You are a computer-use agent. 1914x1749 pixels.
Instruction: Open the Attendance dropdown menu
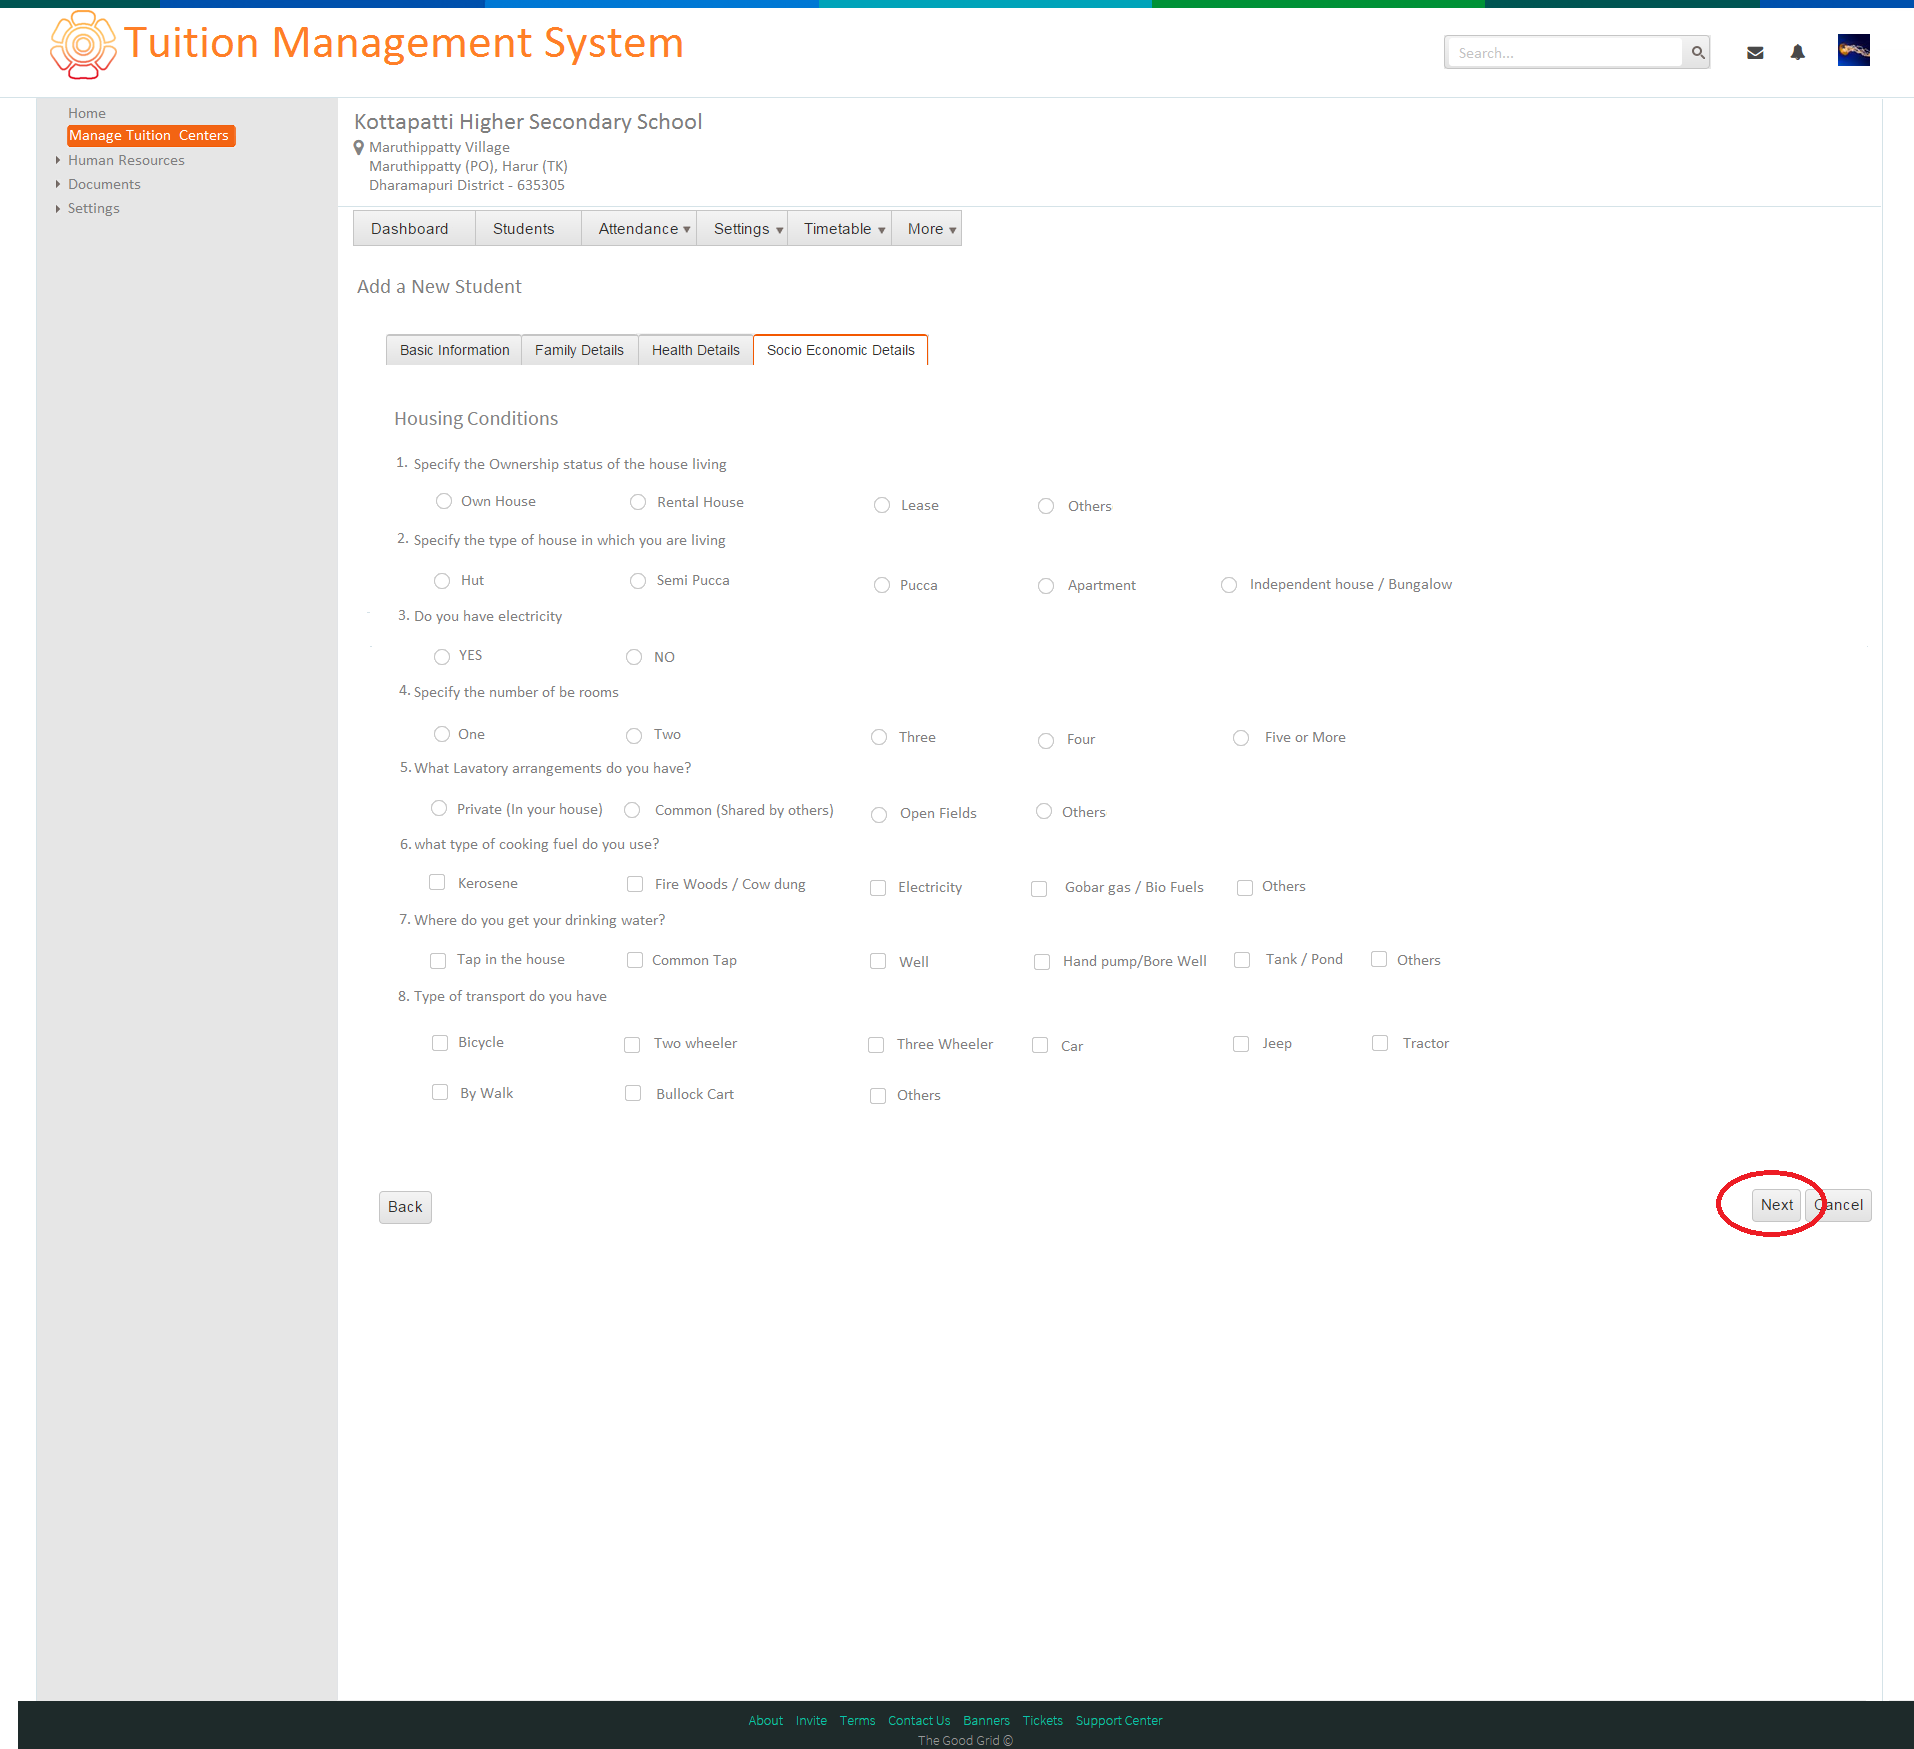tap(639, 229)
